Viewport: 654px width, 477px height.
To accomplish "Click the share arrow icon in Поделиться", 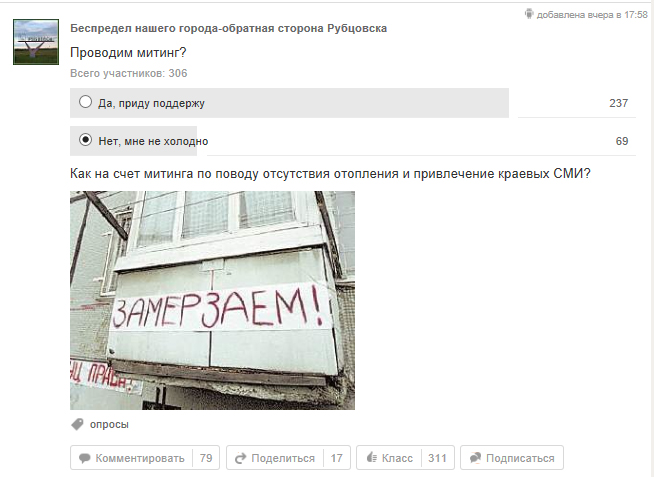I will coord(240,458).
